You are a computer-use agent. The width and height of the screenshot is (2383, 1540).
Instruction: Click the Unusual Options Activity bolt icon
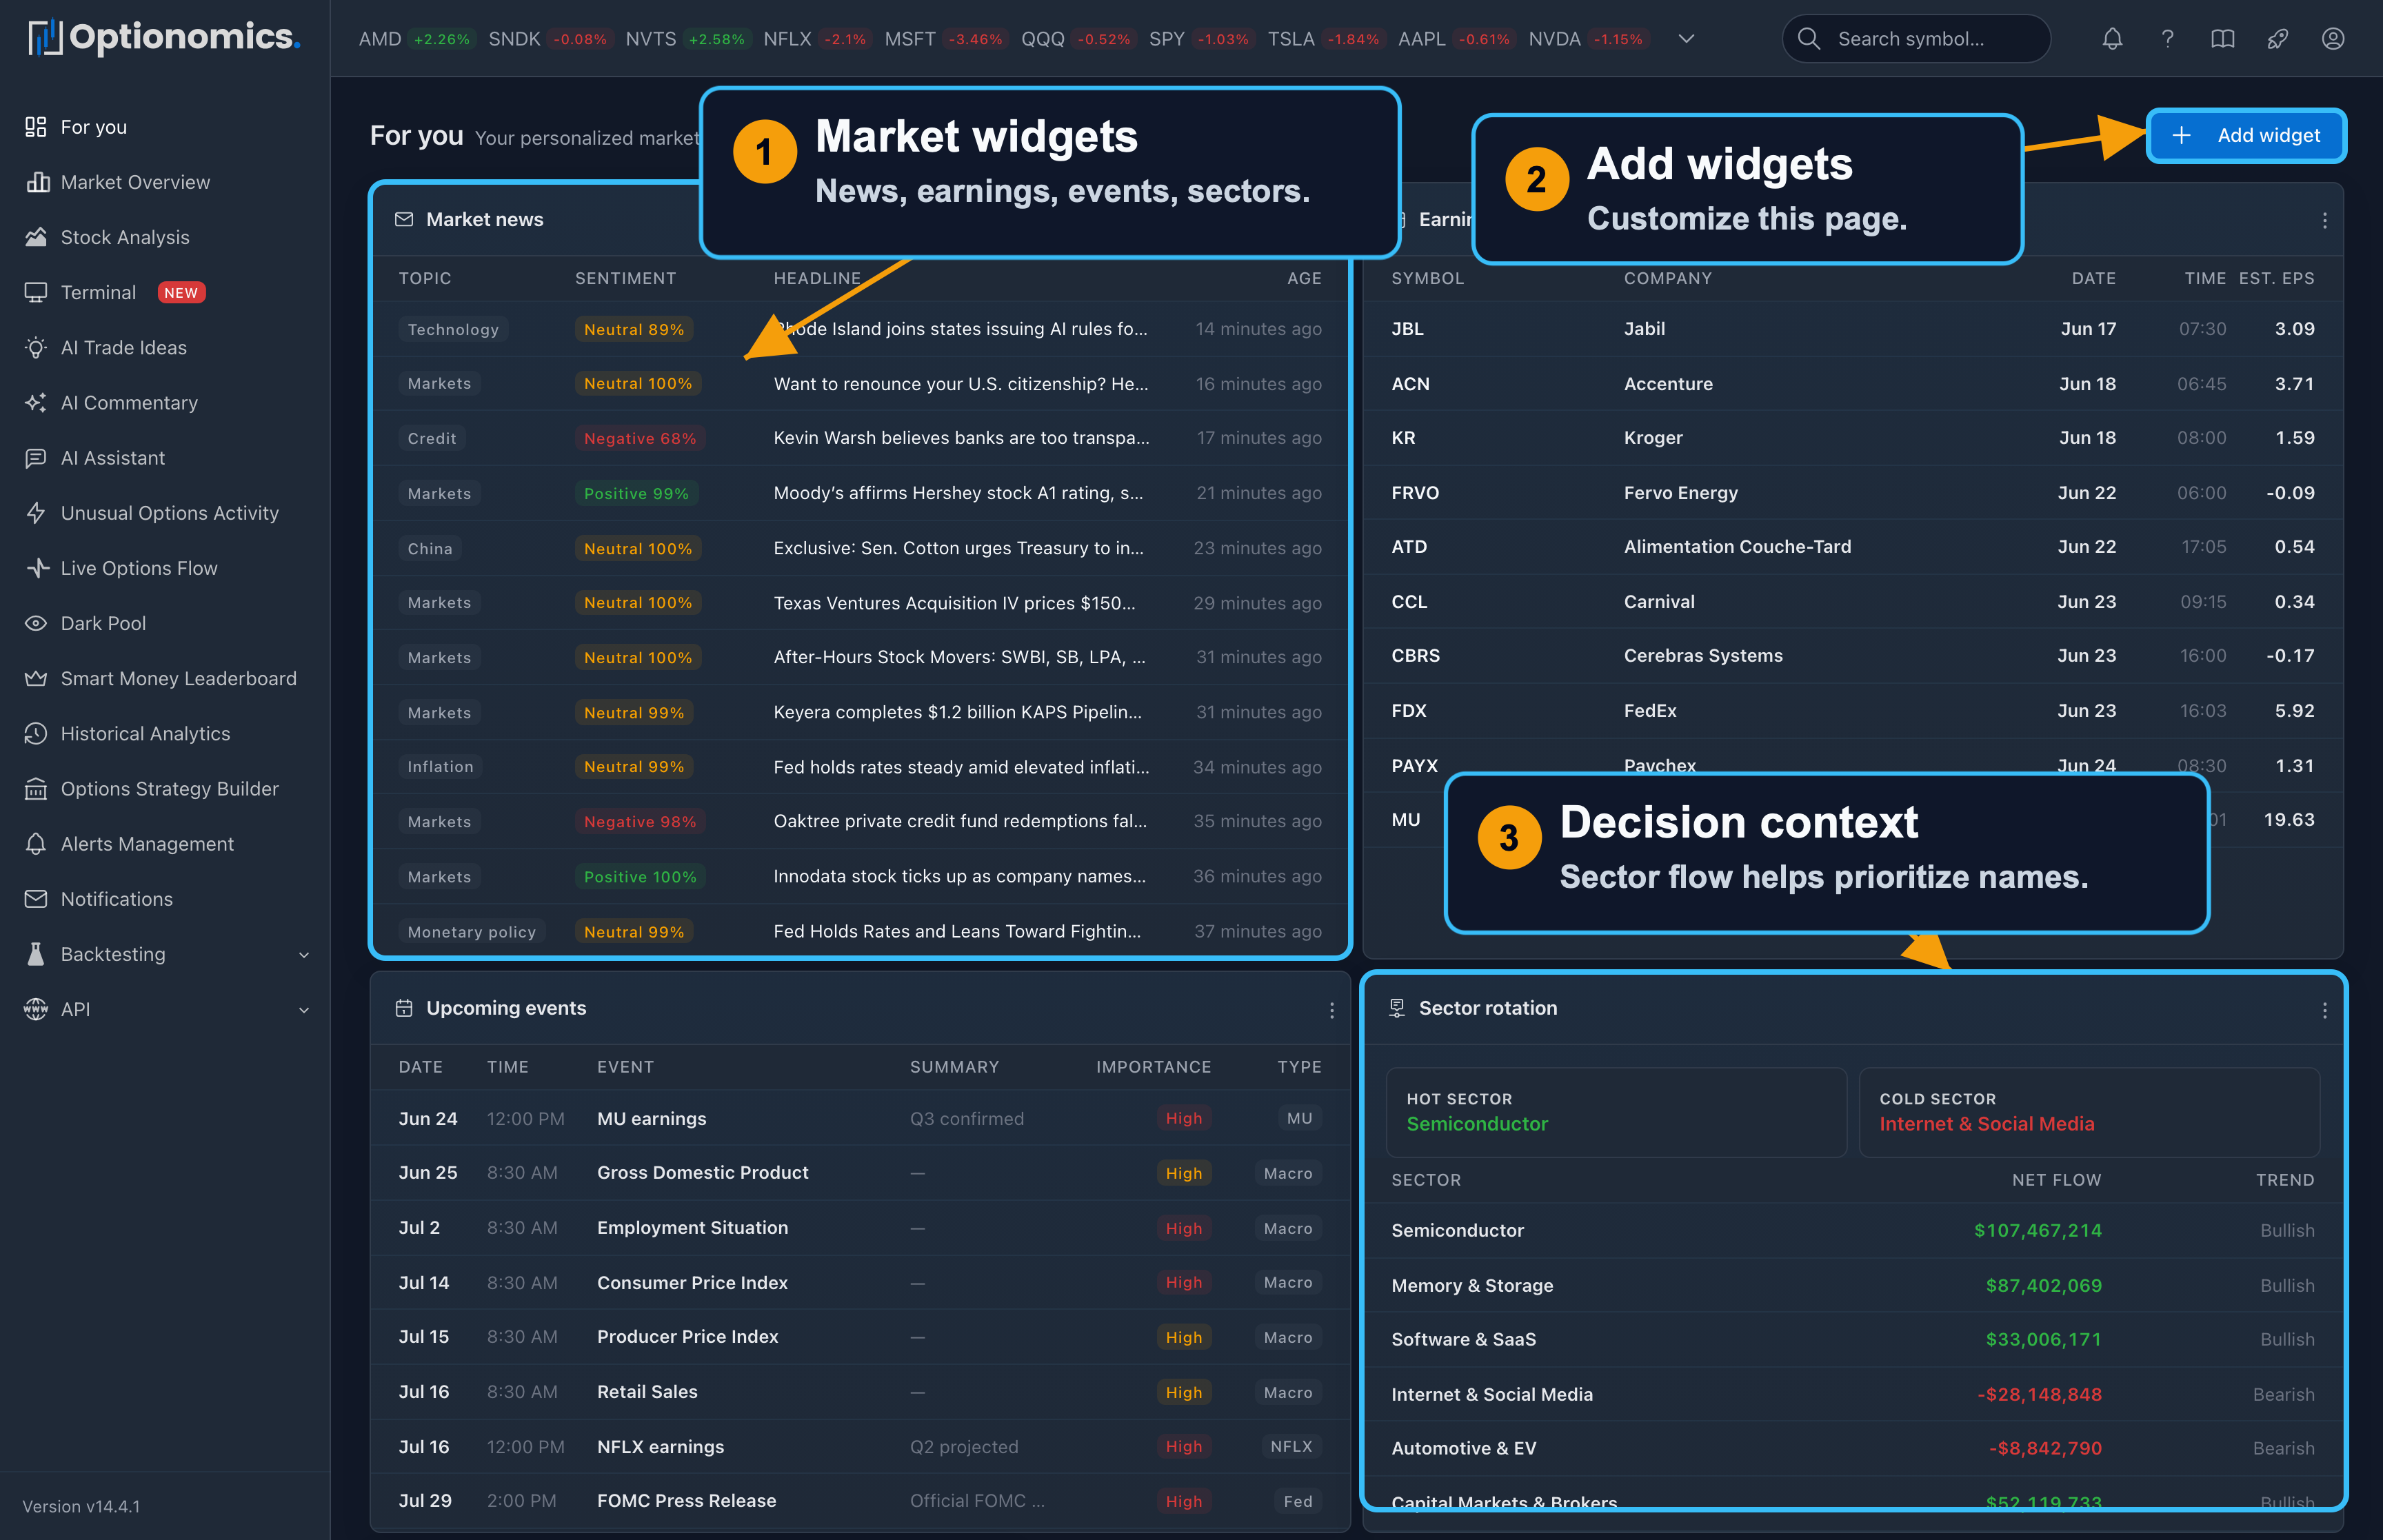coord(36,513)
